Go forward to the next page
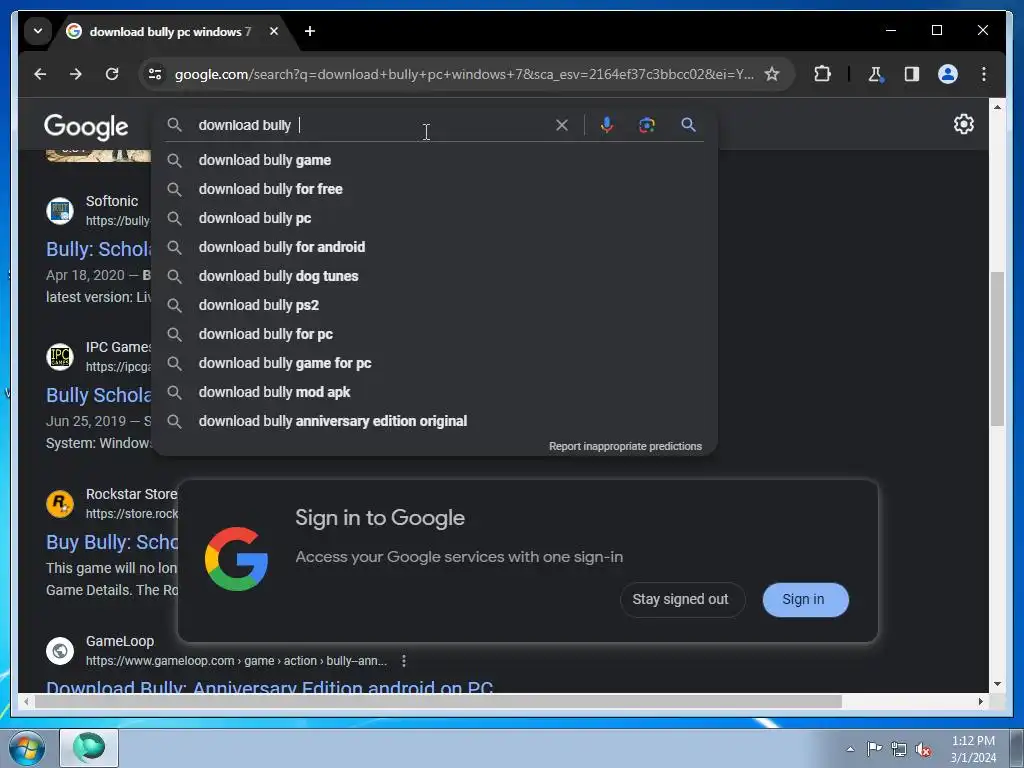 pos(76,74)
